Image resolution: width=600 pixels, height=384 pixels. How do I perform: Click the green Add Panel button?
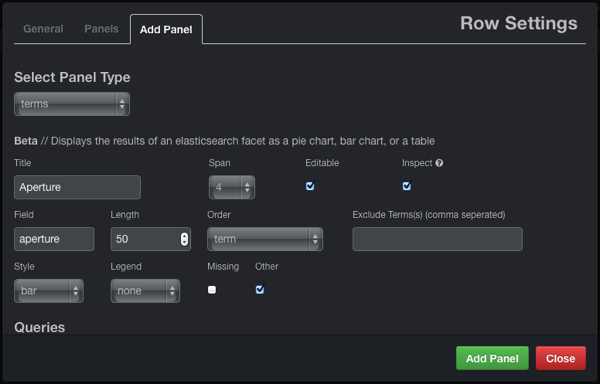pyautogui.click(x=492, y=358)
